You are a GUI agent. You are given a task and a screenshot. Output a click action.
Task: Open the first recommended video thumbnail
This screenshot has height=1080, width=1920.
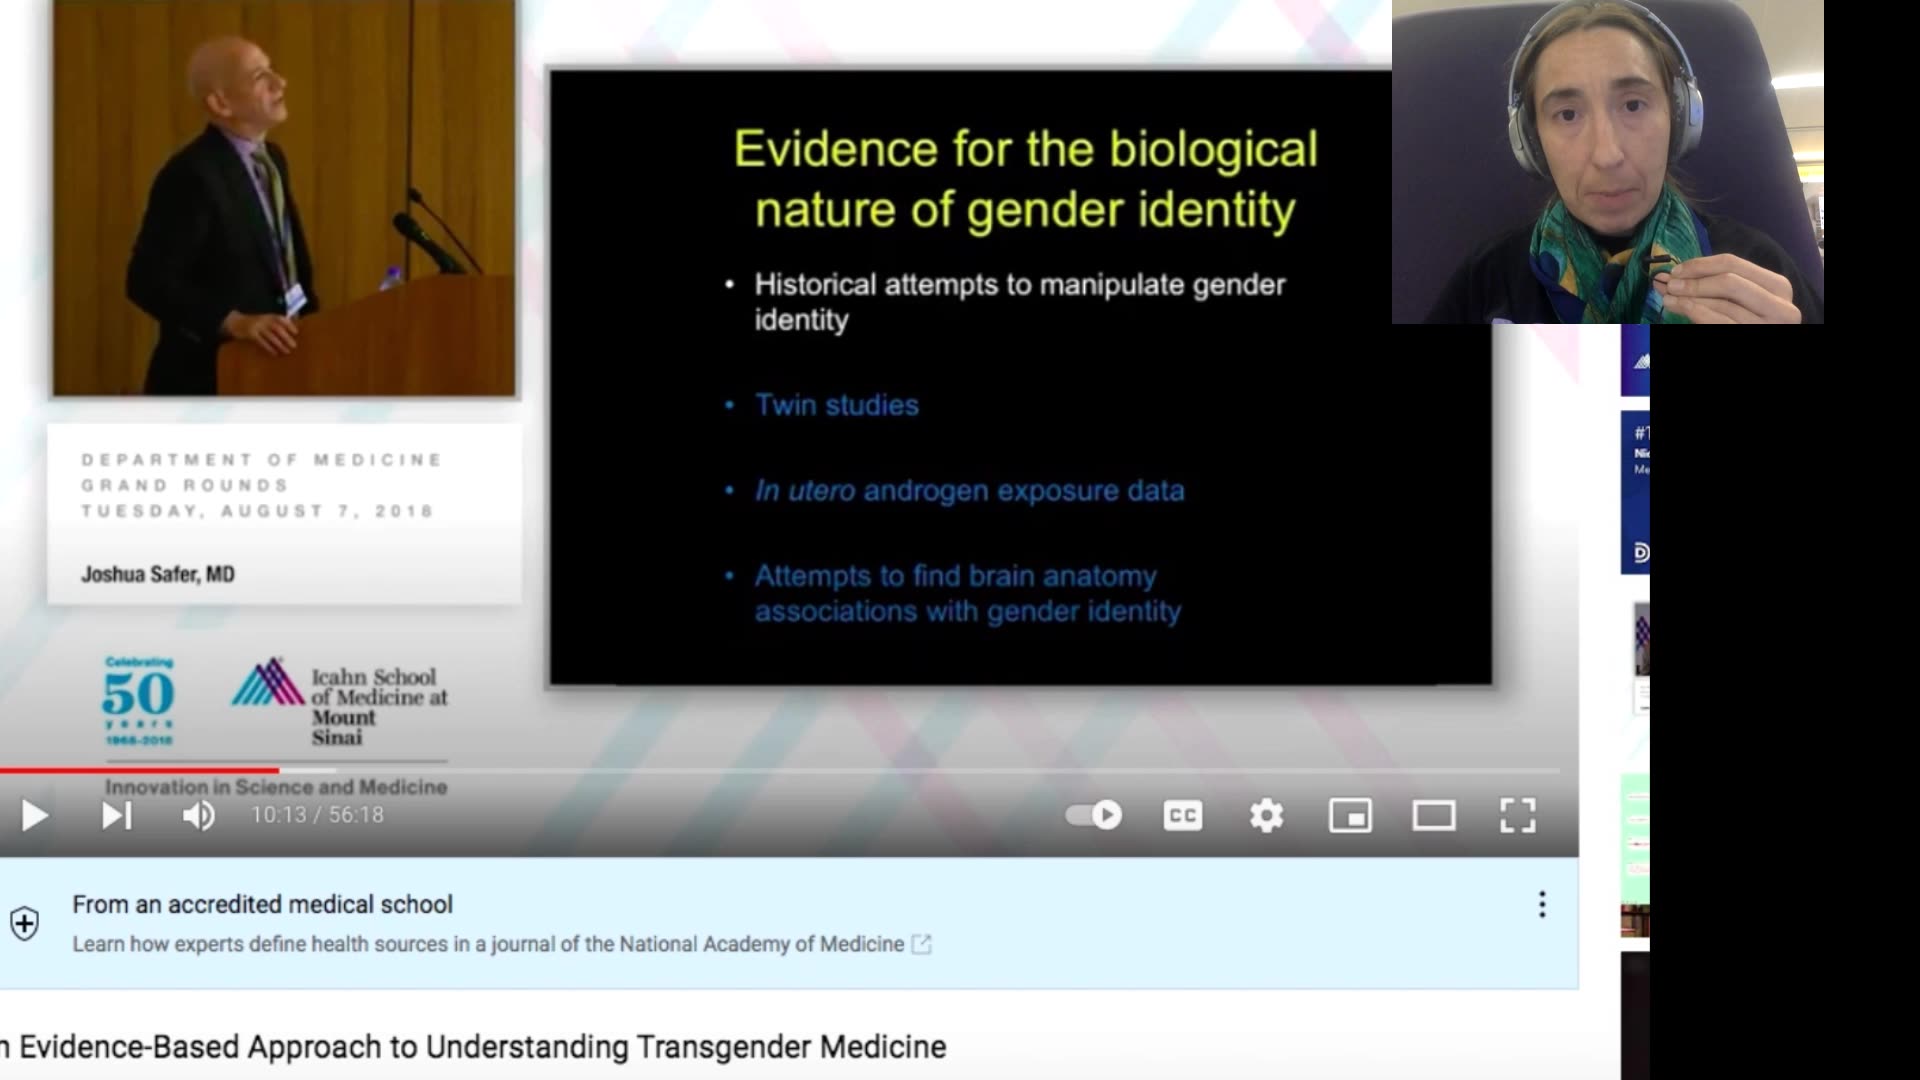coord(1635,360)
